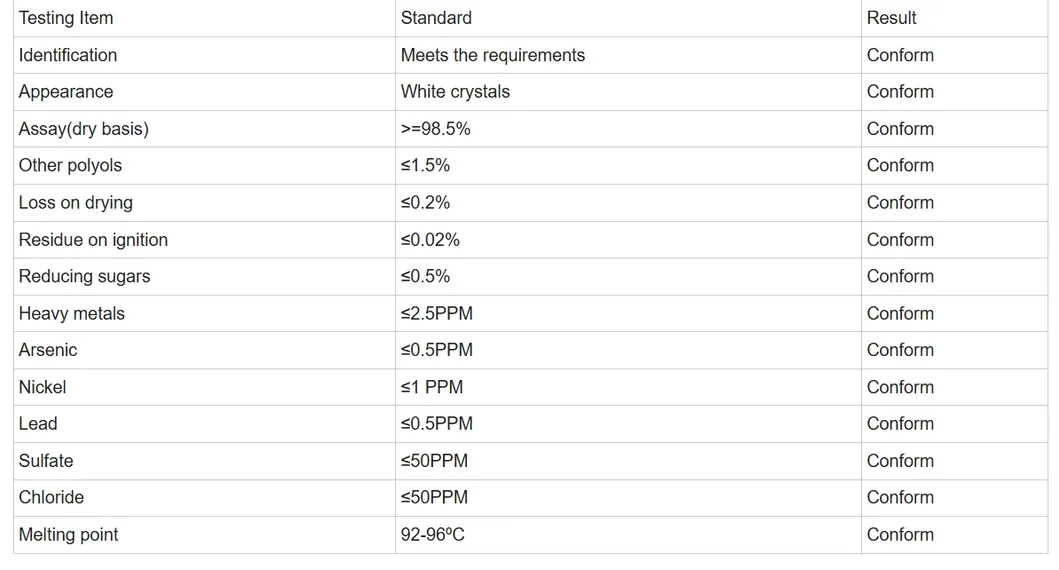Select the 'Standard' column header

pyautogui.click(x=436, y=18)
